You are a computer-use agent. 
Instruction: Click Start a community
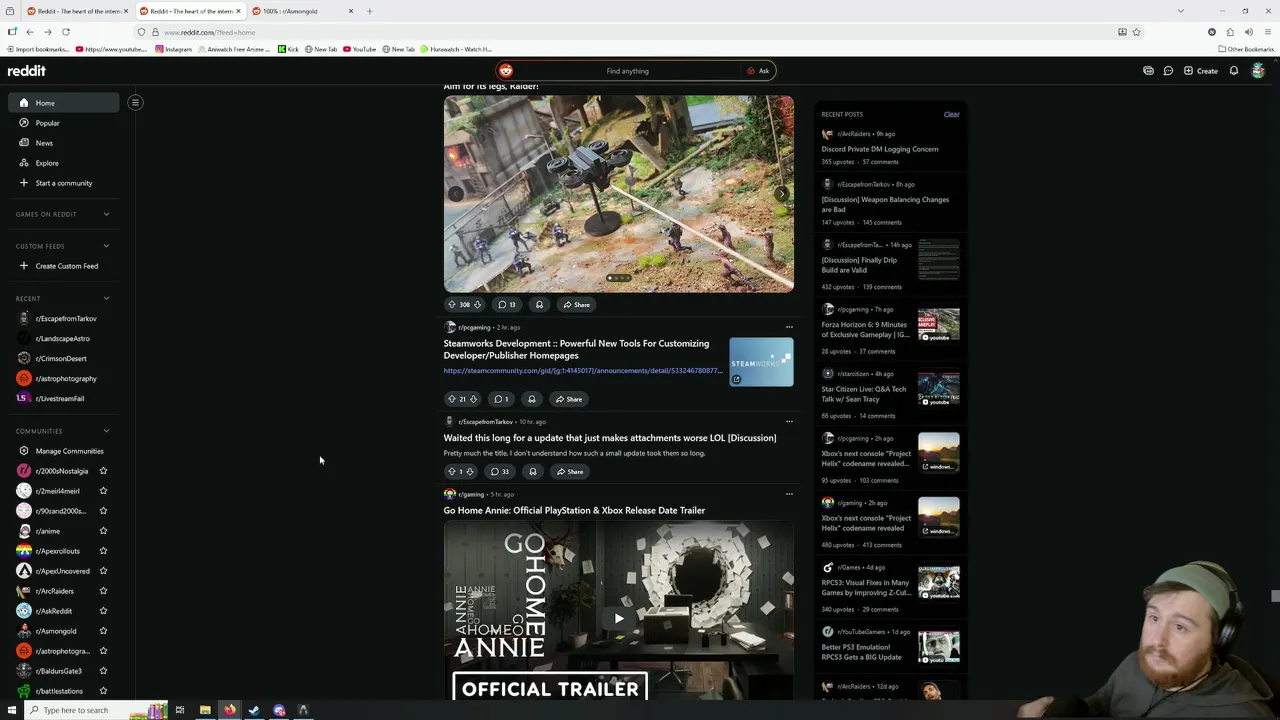click(63, 183)
